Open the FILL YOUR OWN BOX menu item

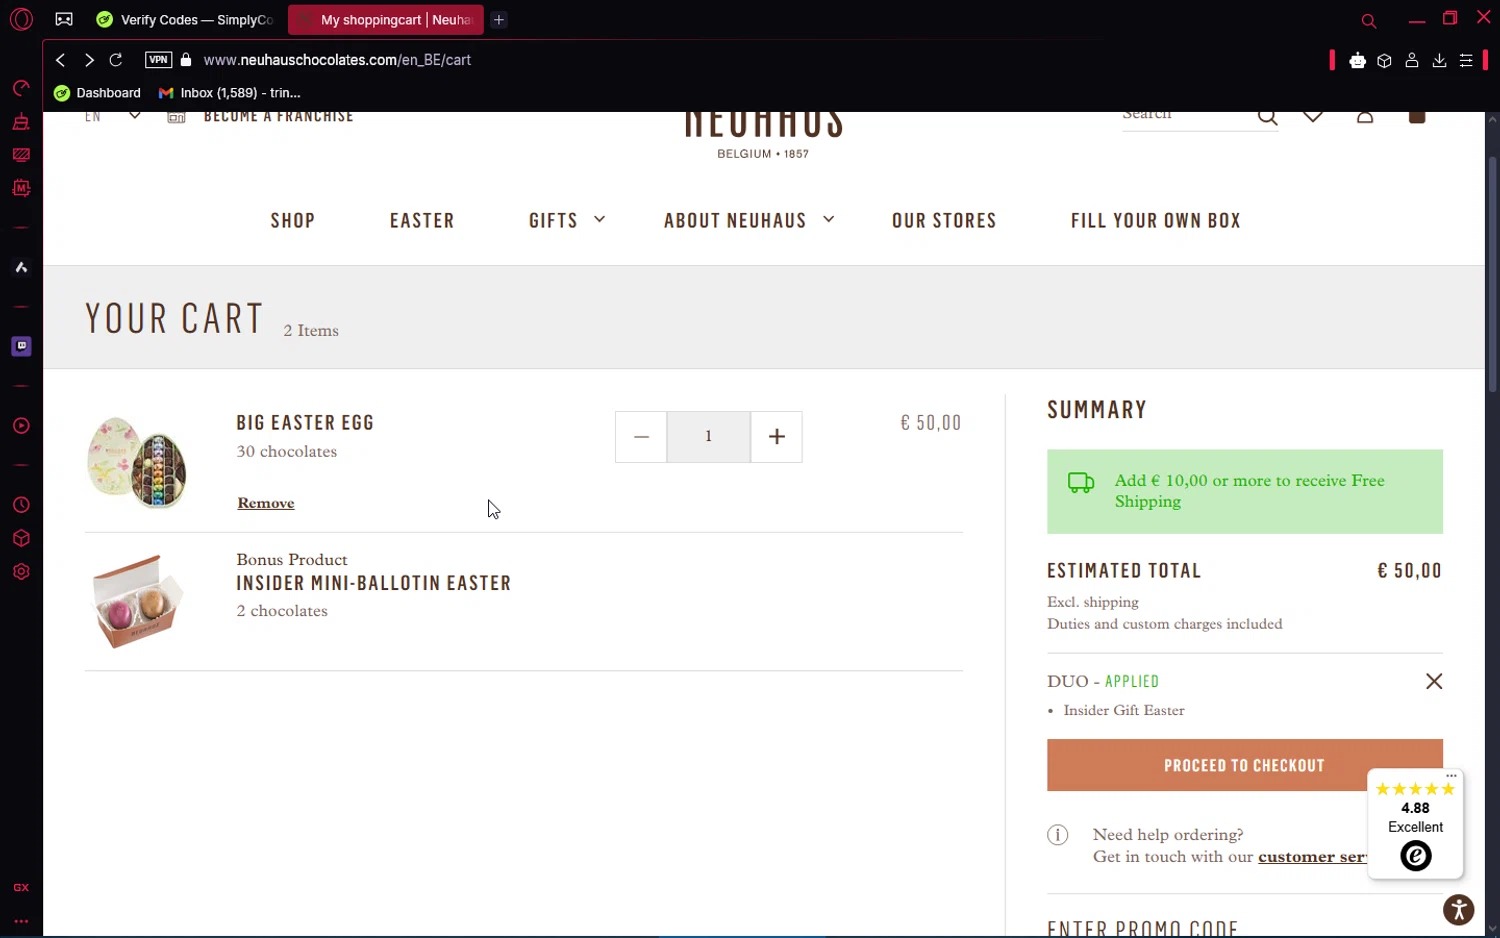pos(1156,220)
